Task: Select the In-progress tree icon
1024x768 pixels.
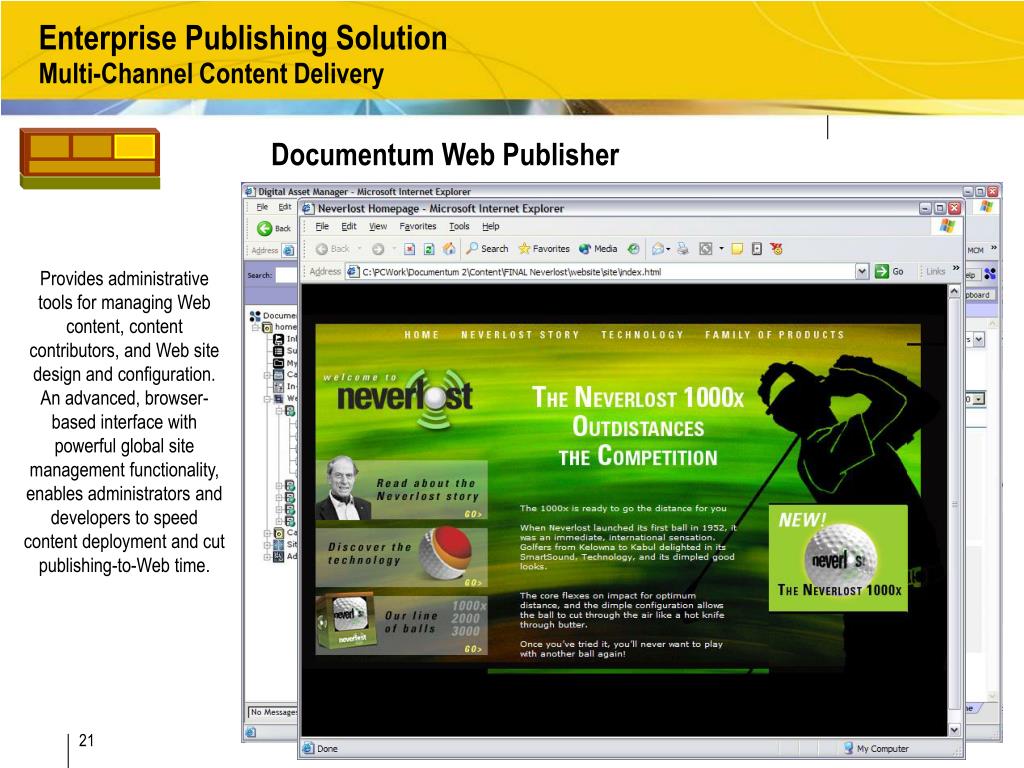Action: pos(278,387)
